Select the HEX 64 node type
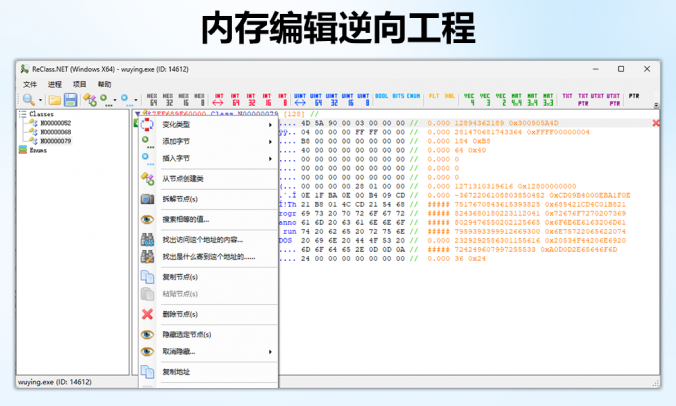Image resolution: width=676 pixels, height=406 pixels. [x=152, y=100]
